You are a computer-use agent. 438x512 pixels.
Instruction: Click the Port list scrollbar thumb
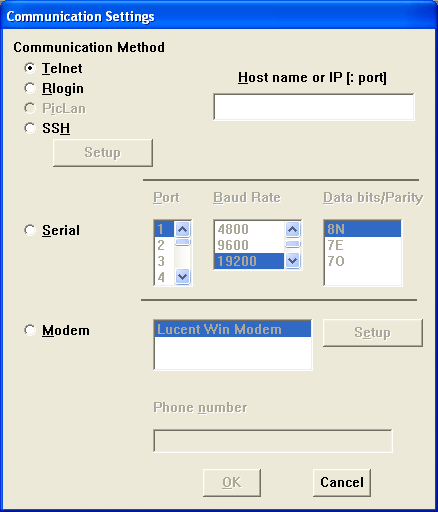pos(182,242)
